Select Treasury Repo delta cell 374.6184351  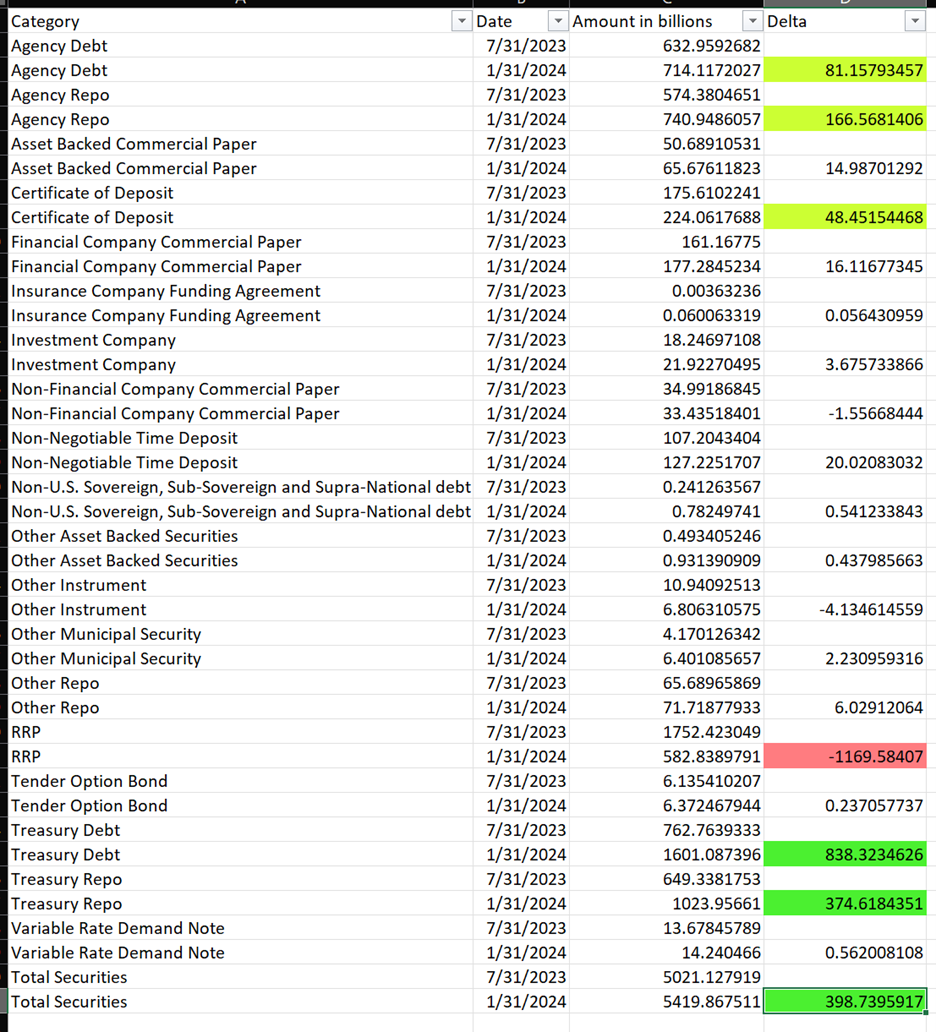click(x=845, y=904)
